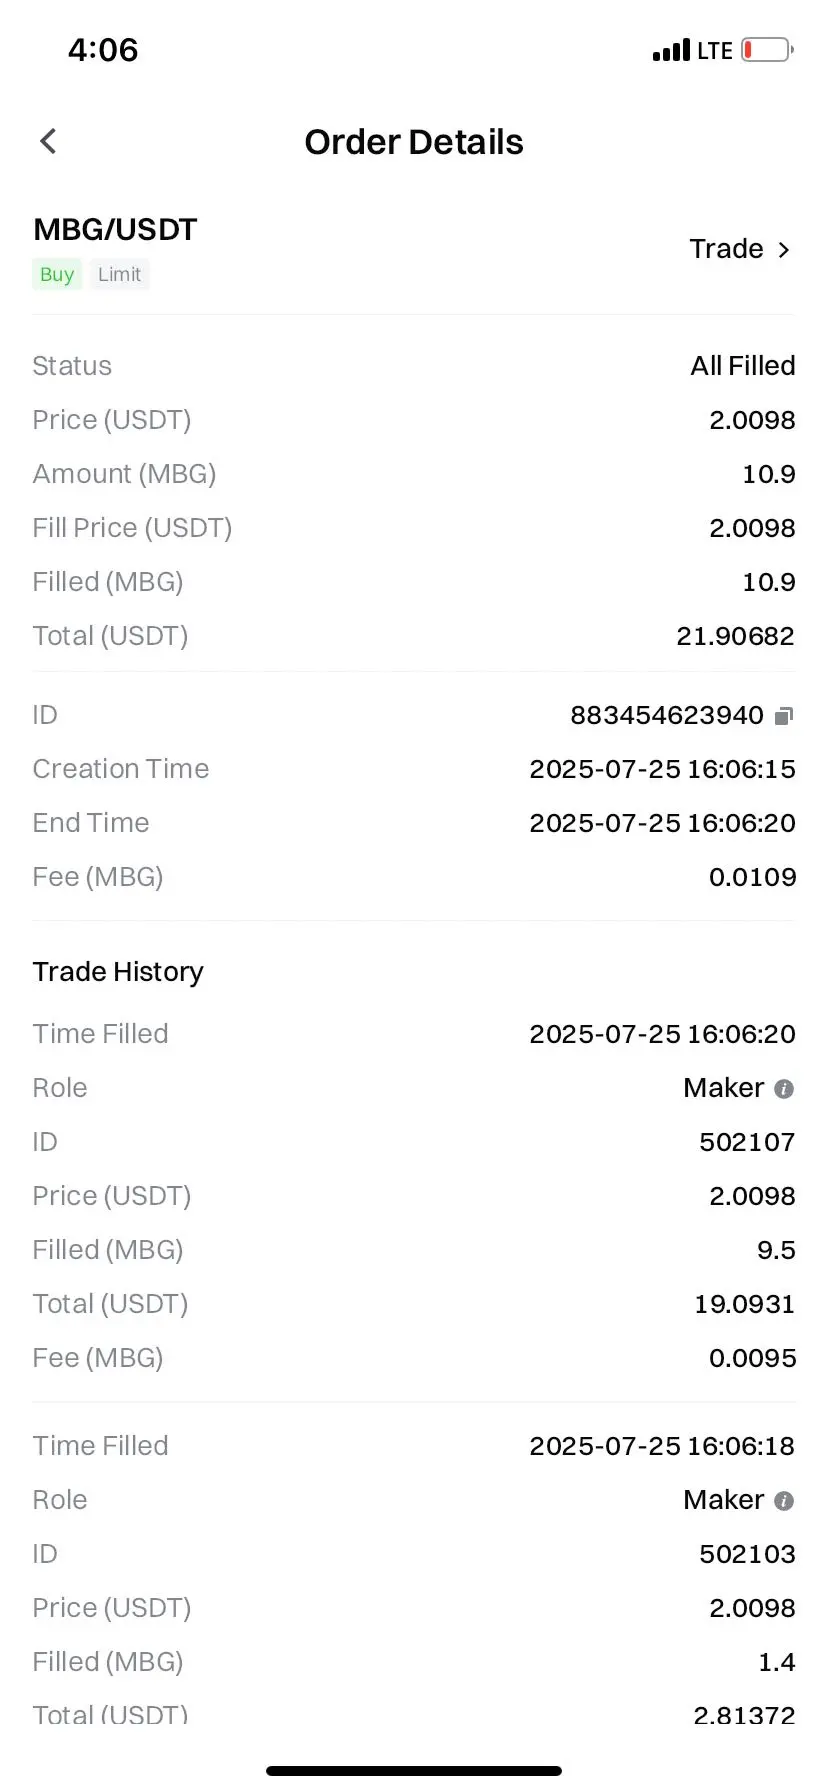Tap the Limit order tag
Screen dimensions: 828x1792
click(119, 274)
